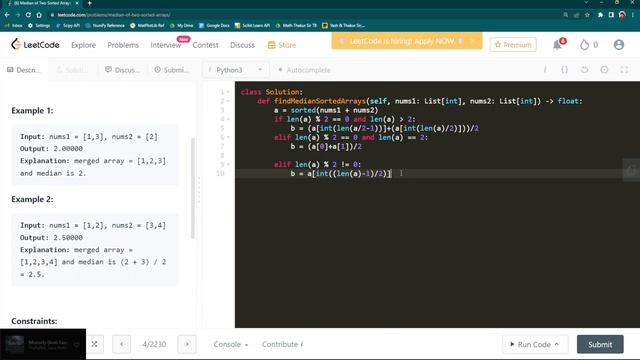Click the LeetCode is hiring banner
This screenshot has width=640, height=360.
[407, 41]
